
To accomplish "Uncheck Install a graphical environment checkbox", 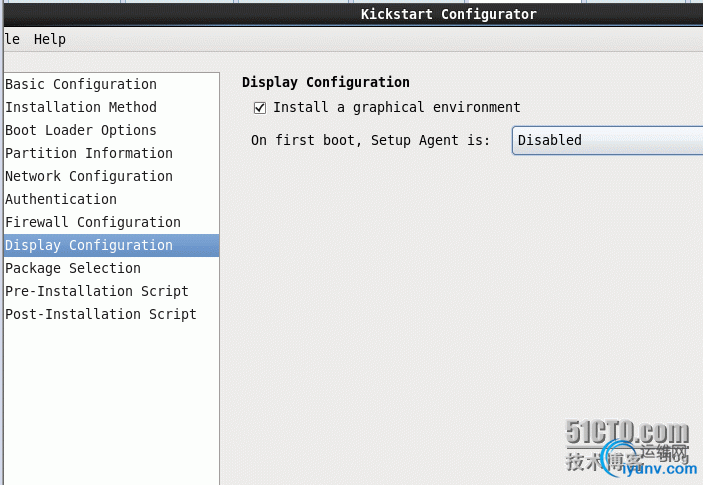I will tap(260, 108).
